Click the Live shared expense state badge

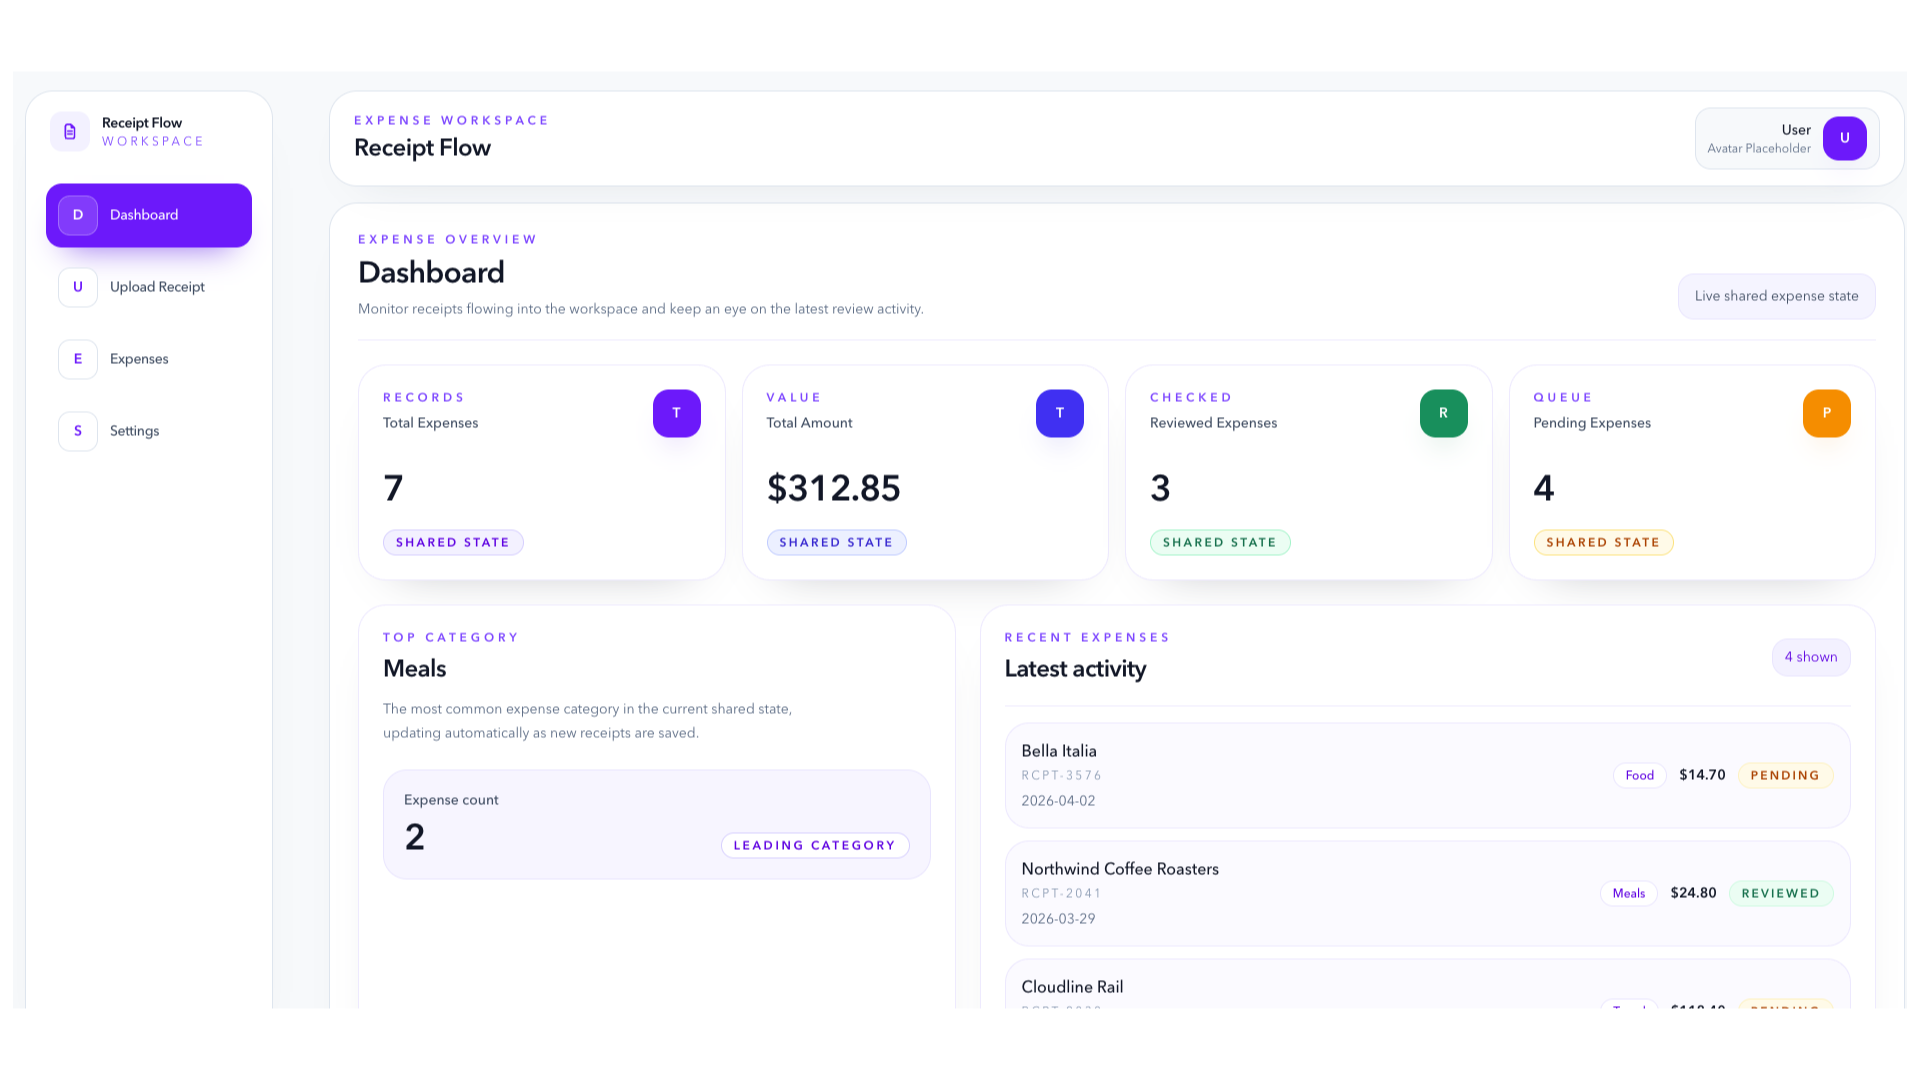coord(1776,296)
